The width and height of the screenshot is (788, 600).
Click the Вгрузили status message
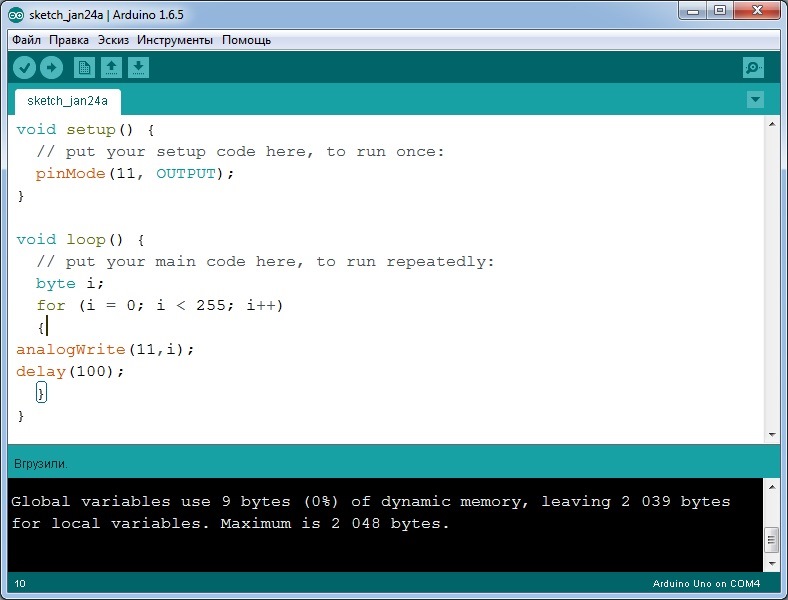click(40, 463)
